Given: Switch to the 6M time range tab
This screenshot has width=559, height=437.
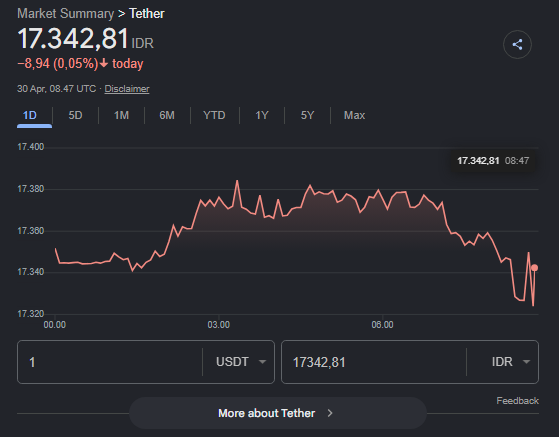Looking at the screenshot, I should coord(167,115).
